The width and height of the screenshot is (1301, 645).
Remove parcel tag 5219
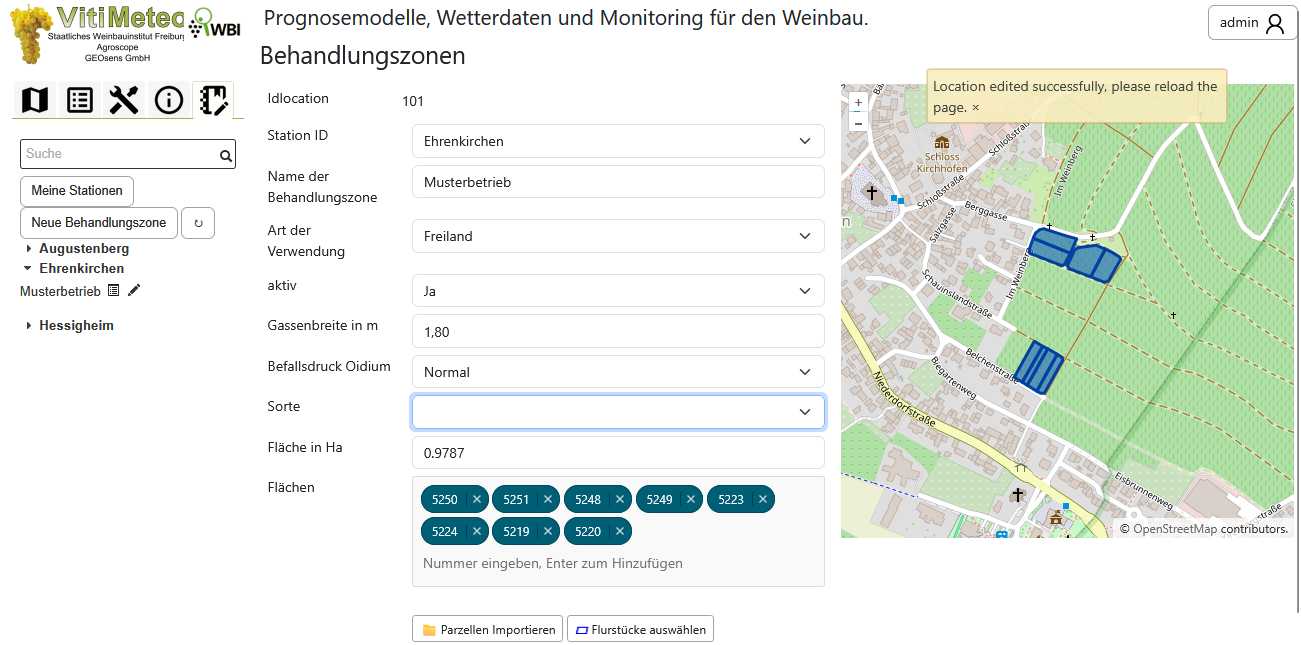[x=548, y=531]
